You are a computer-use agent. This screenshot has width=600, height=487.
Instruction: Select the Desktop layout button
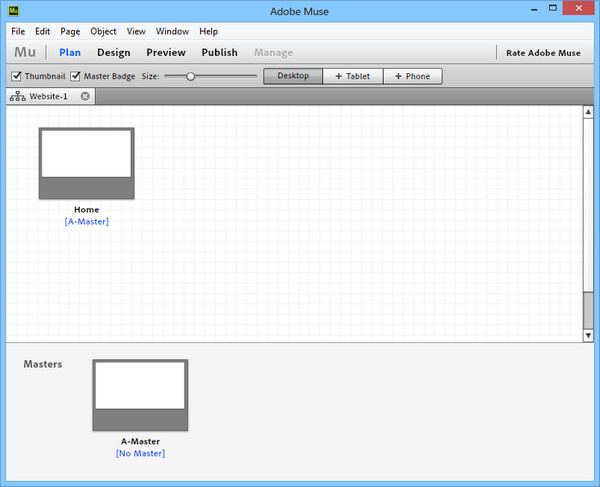point(293,76)
